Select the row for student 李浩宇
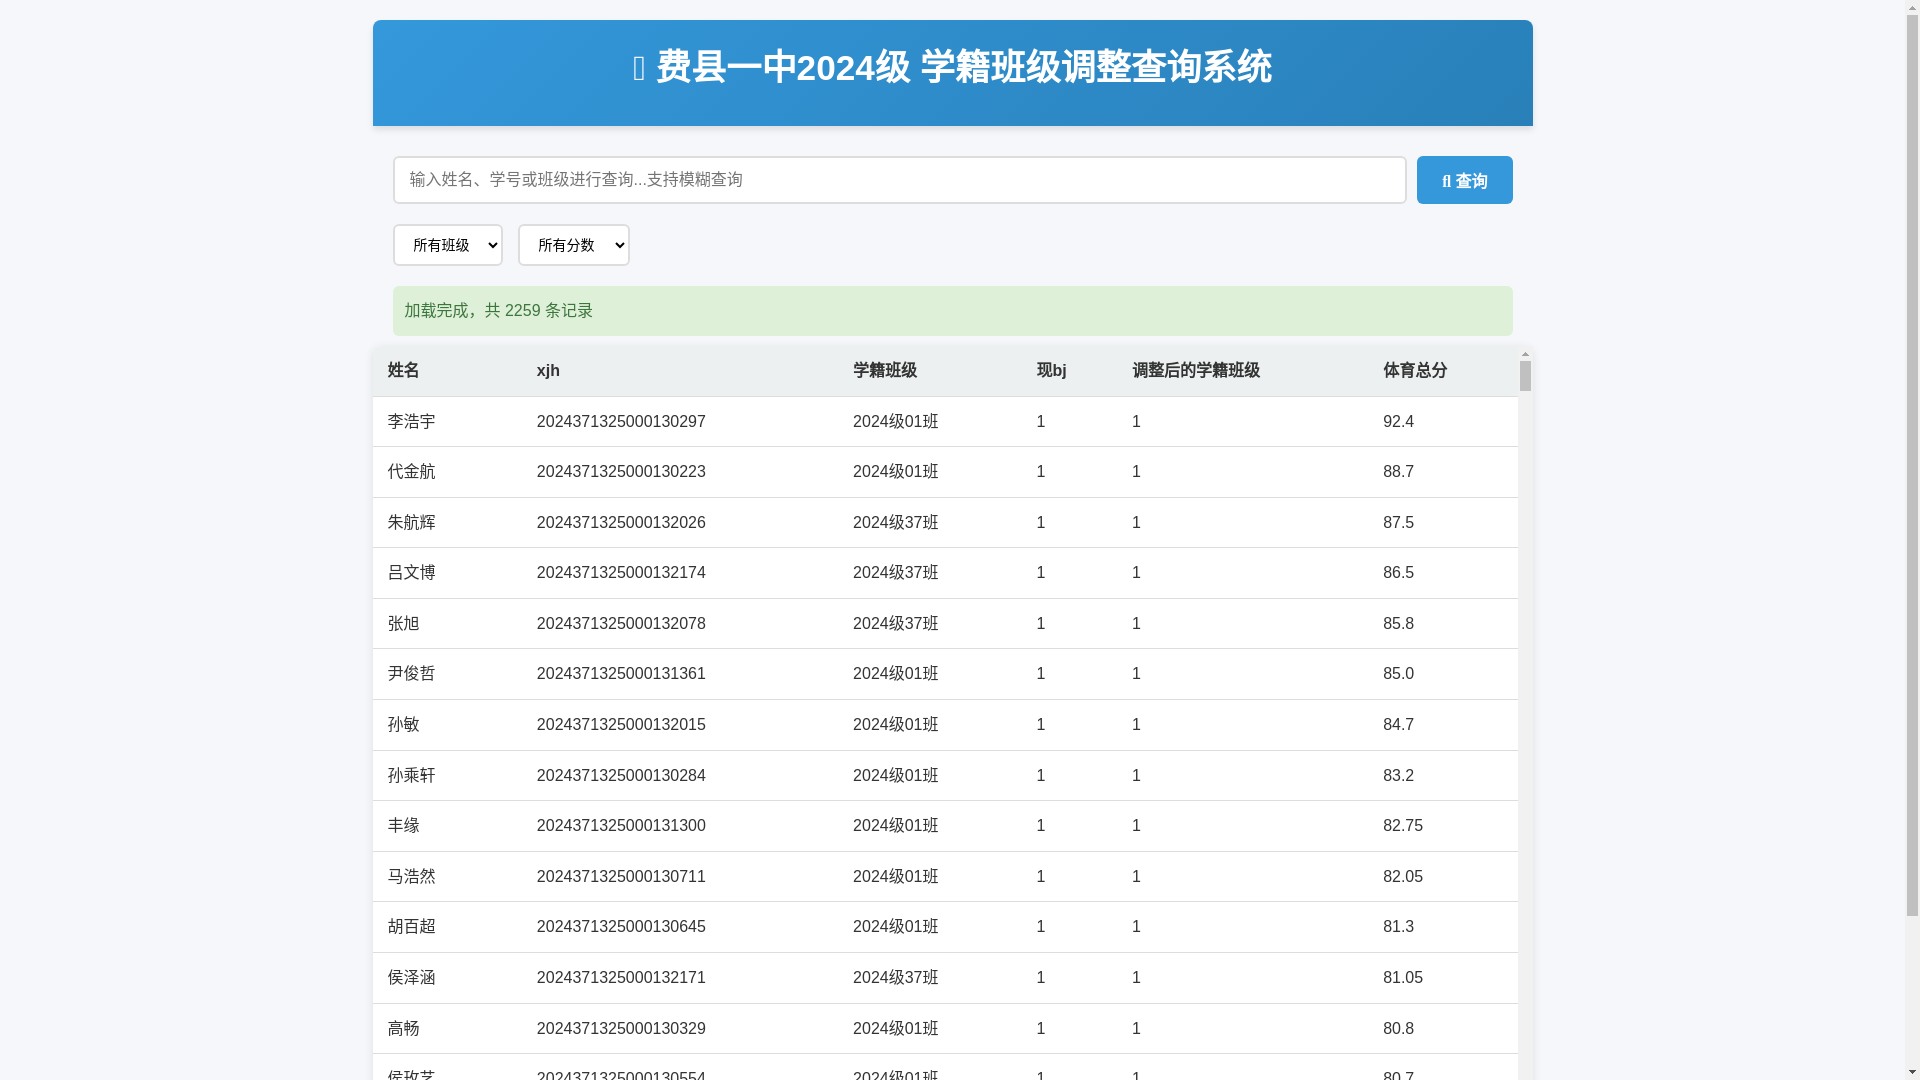Image resolution: width=1920 pixels, height=1080 pixels. [x=411, y=422]
